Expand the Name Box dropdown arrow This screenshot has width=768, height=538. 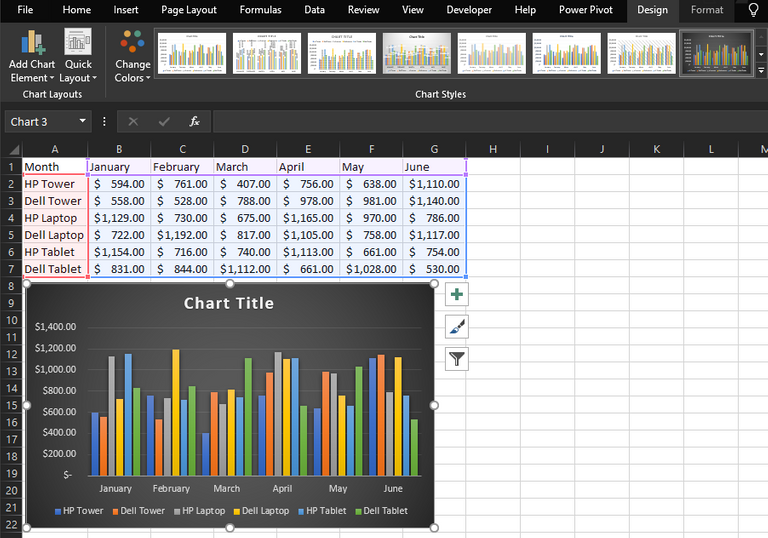click(82, 121)
